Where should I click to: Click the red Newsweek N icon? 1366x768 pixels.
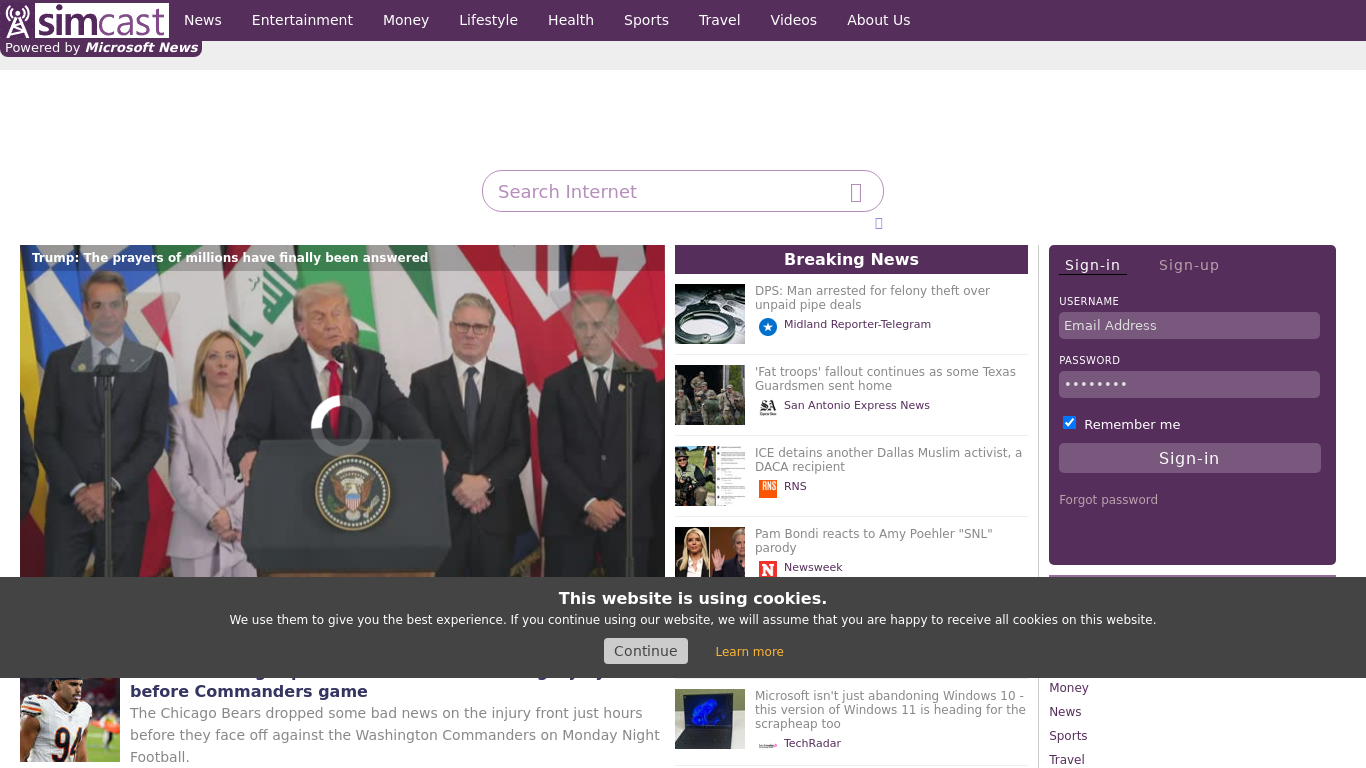[x=767, y=568]
